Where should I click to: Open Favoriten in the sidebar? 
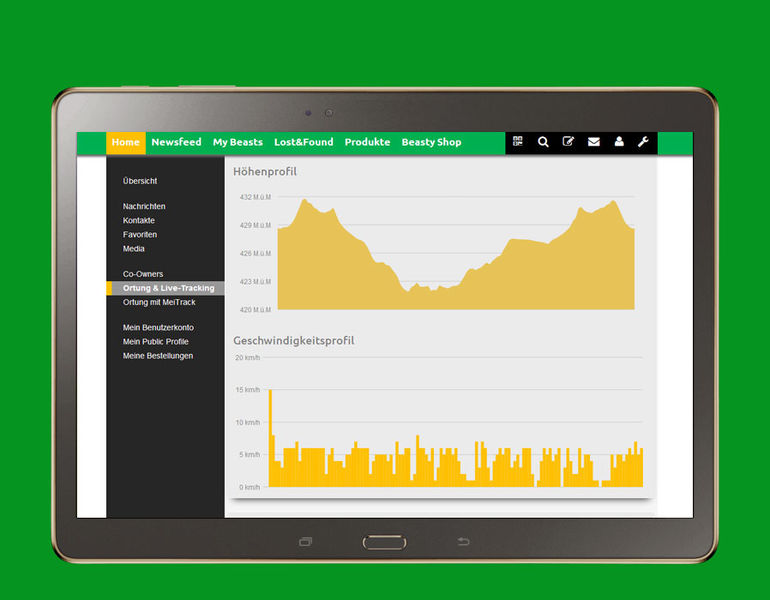coord(140,235)
